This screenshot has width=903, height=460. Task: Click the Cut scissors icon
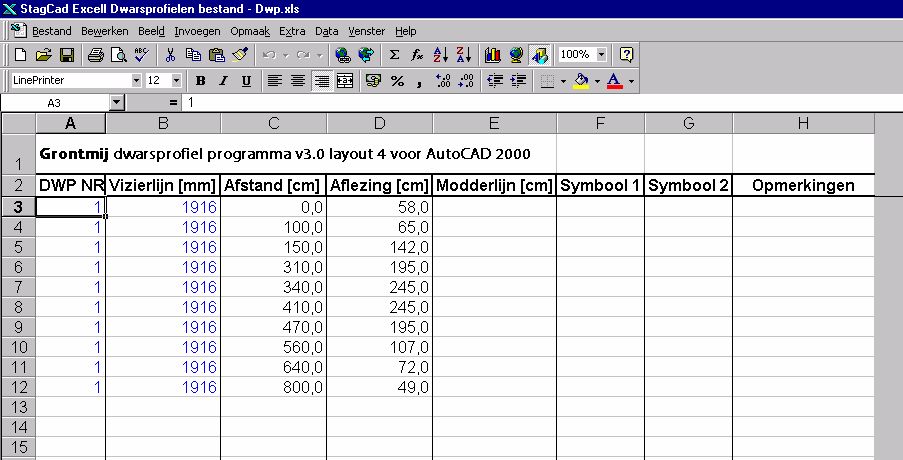170,55
